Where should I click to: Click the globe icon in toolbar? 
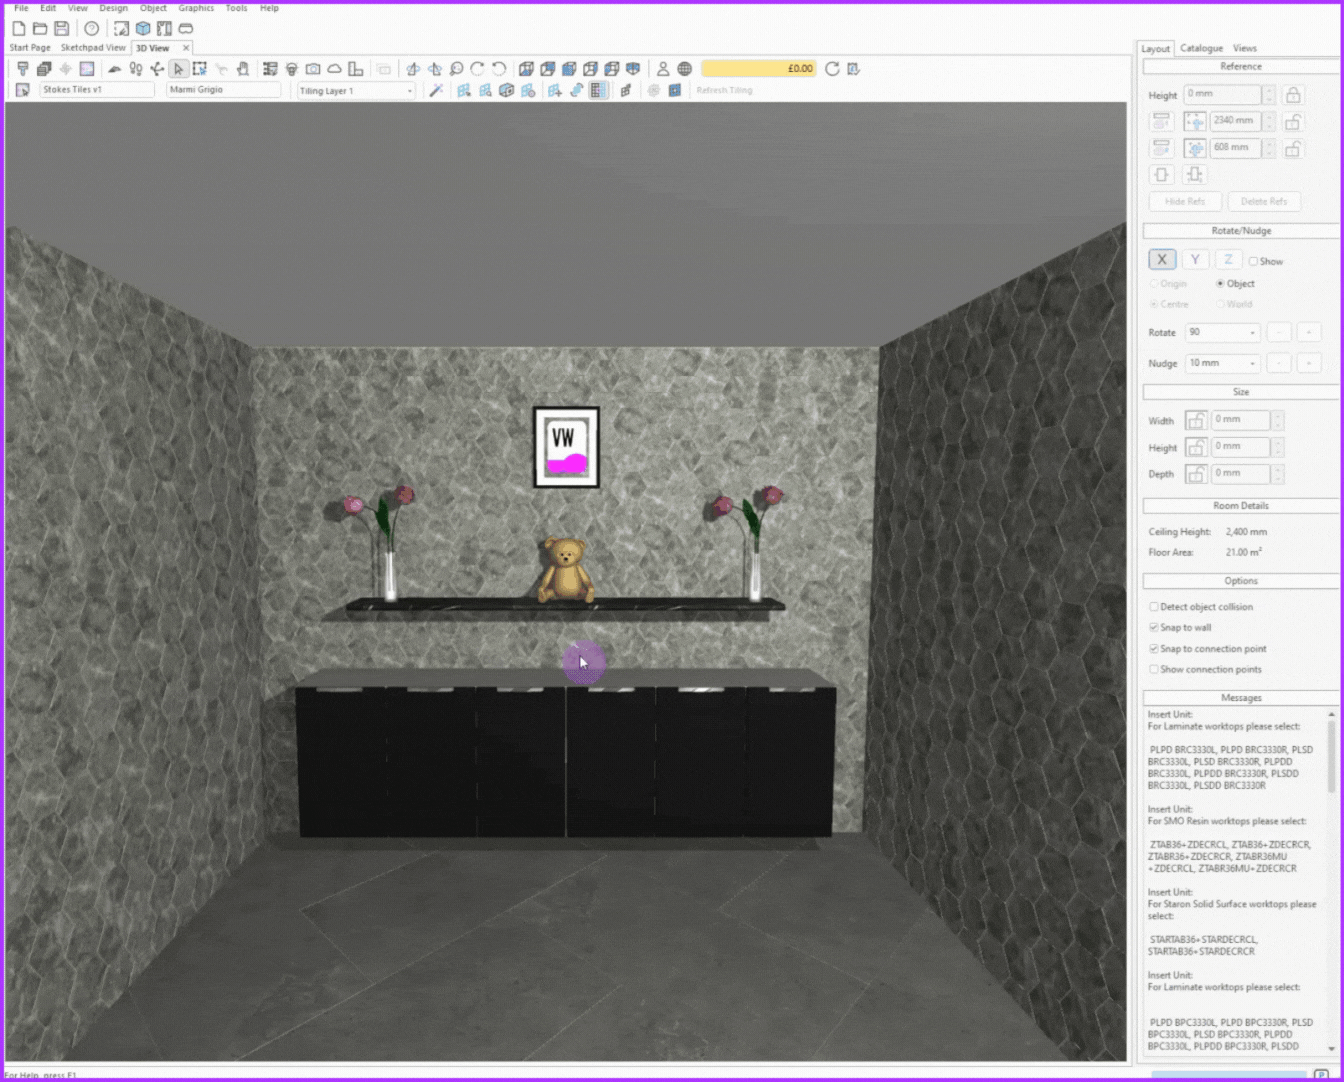[684, 69]
